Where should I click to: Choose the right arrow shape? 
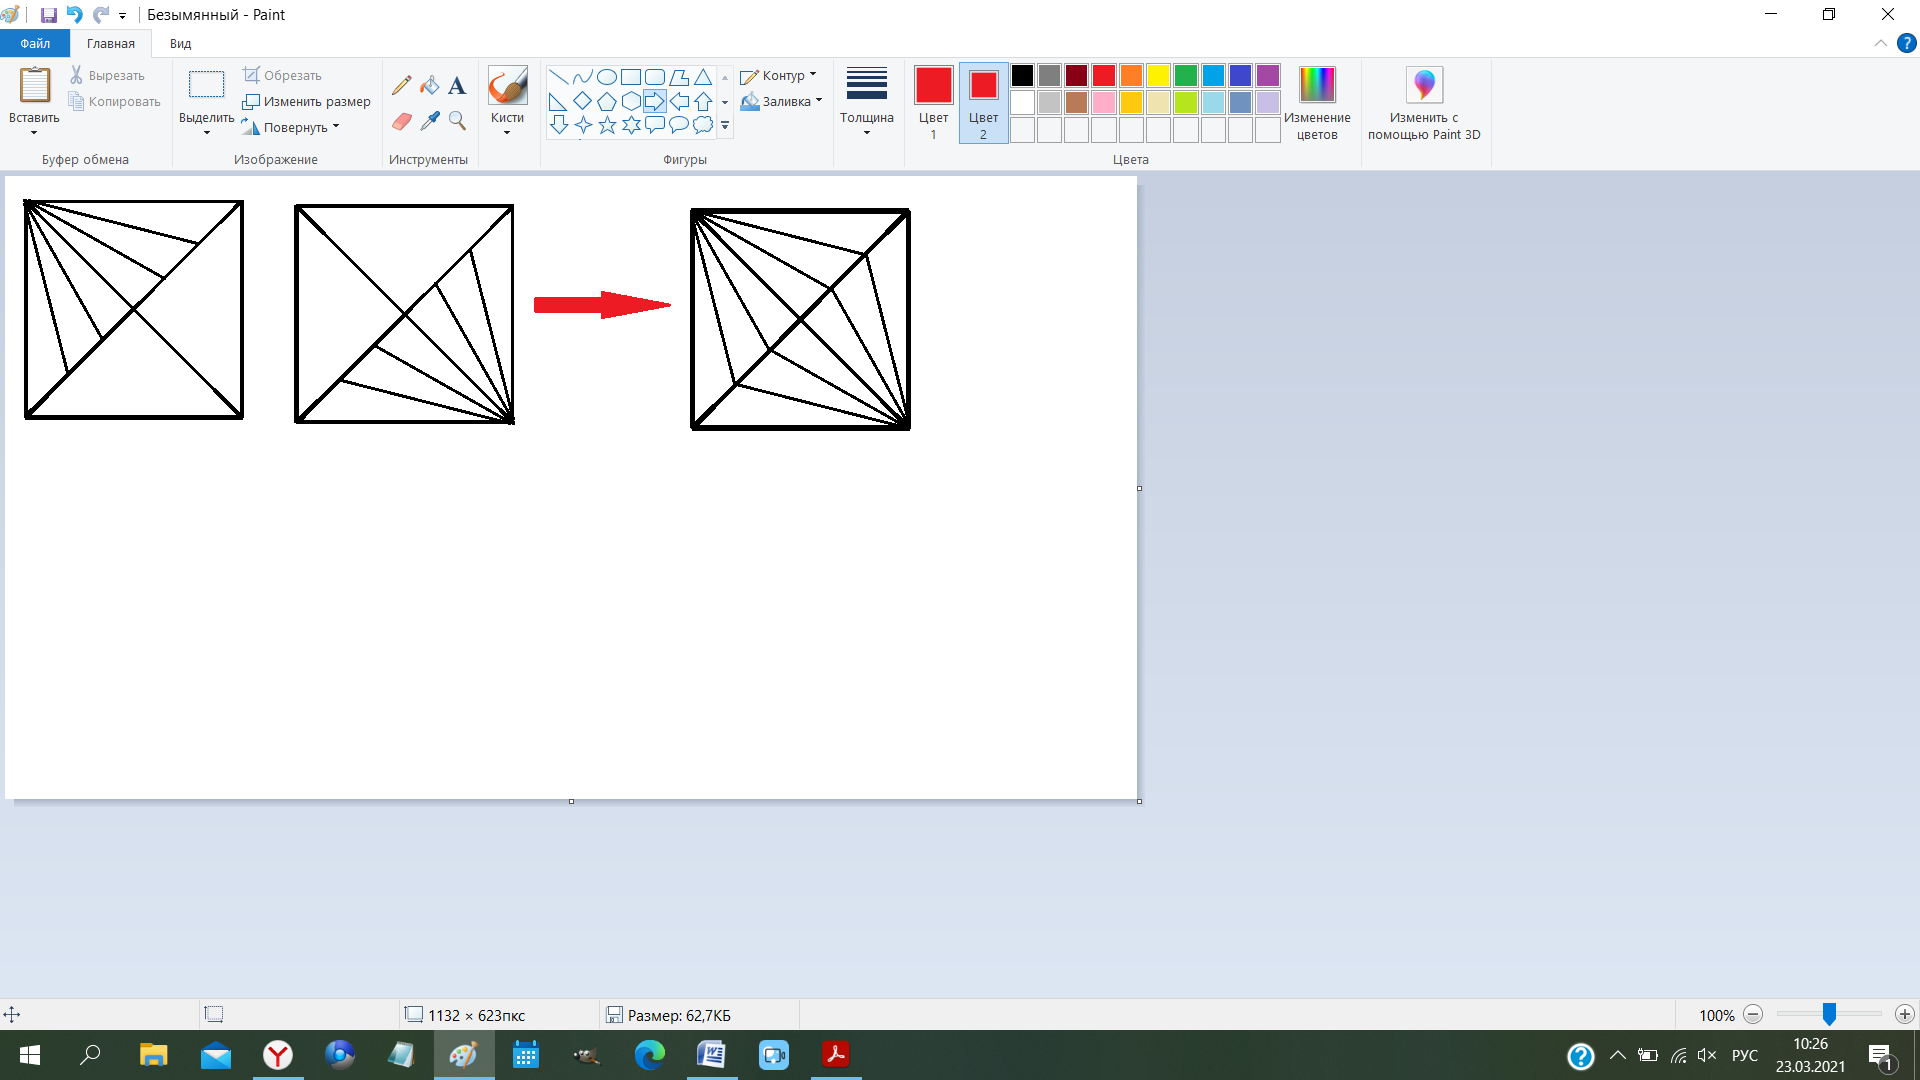pyautogui.click(x=655, y=101)
